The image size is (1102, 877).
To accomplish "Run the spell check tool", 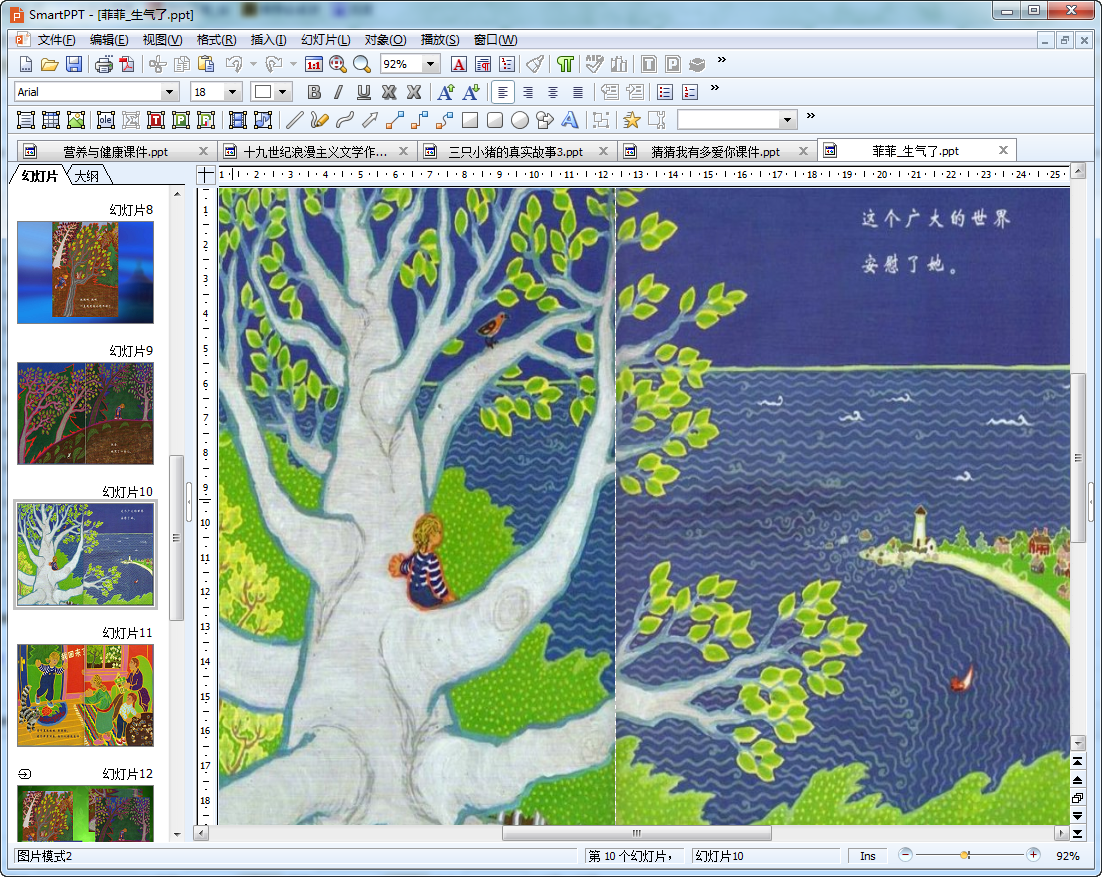I will 595,65.
